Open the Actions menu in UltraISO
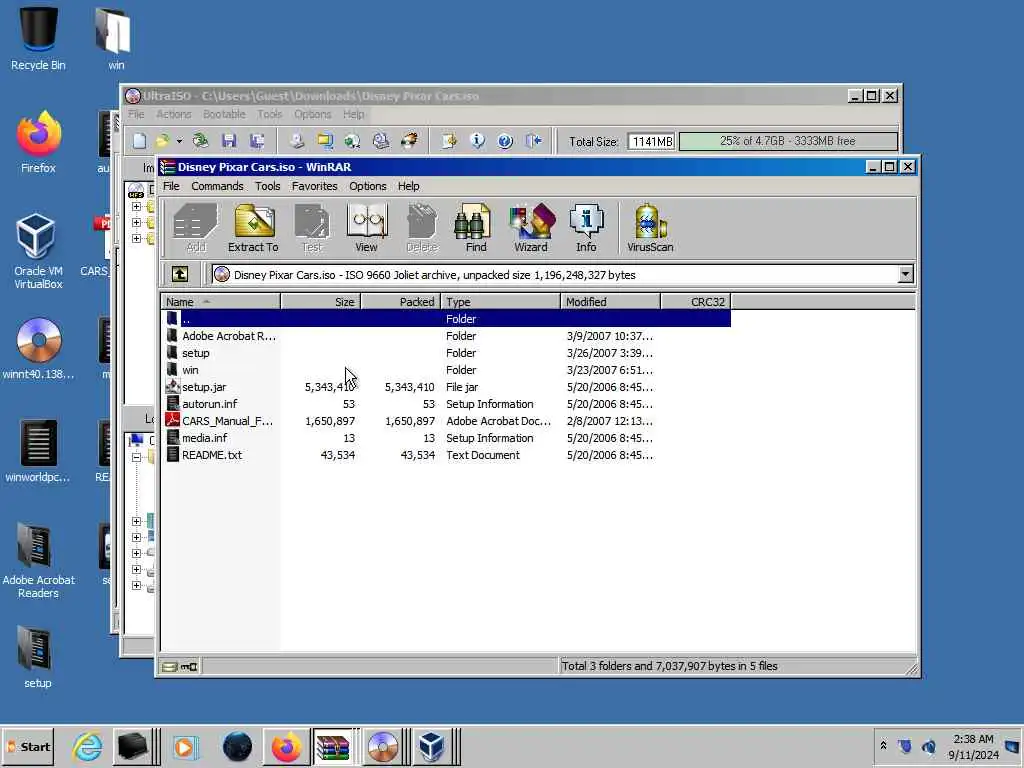The width and height of the screenshot is (1024, 768). [174, 114]
